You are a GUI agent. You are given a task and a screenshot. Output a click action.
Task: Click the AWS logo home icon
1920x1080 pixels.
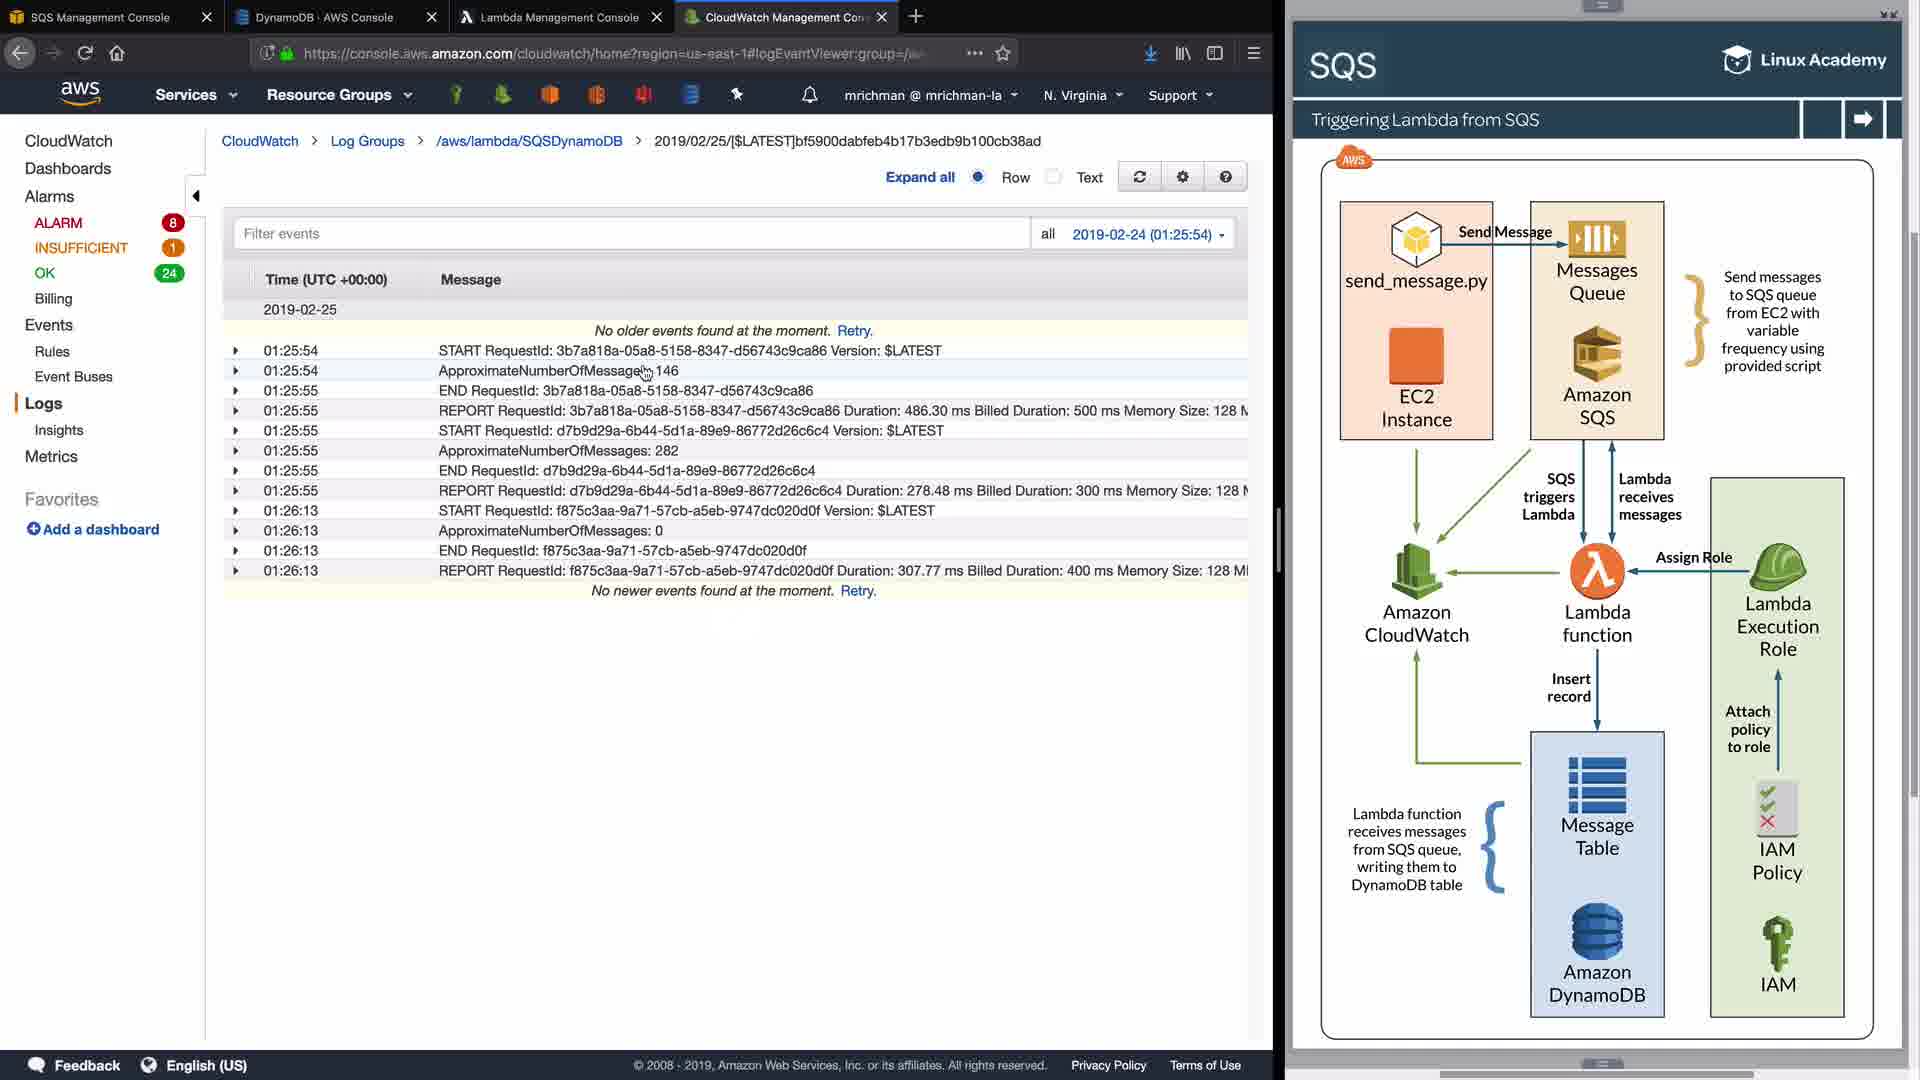[80, 93]
